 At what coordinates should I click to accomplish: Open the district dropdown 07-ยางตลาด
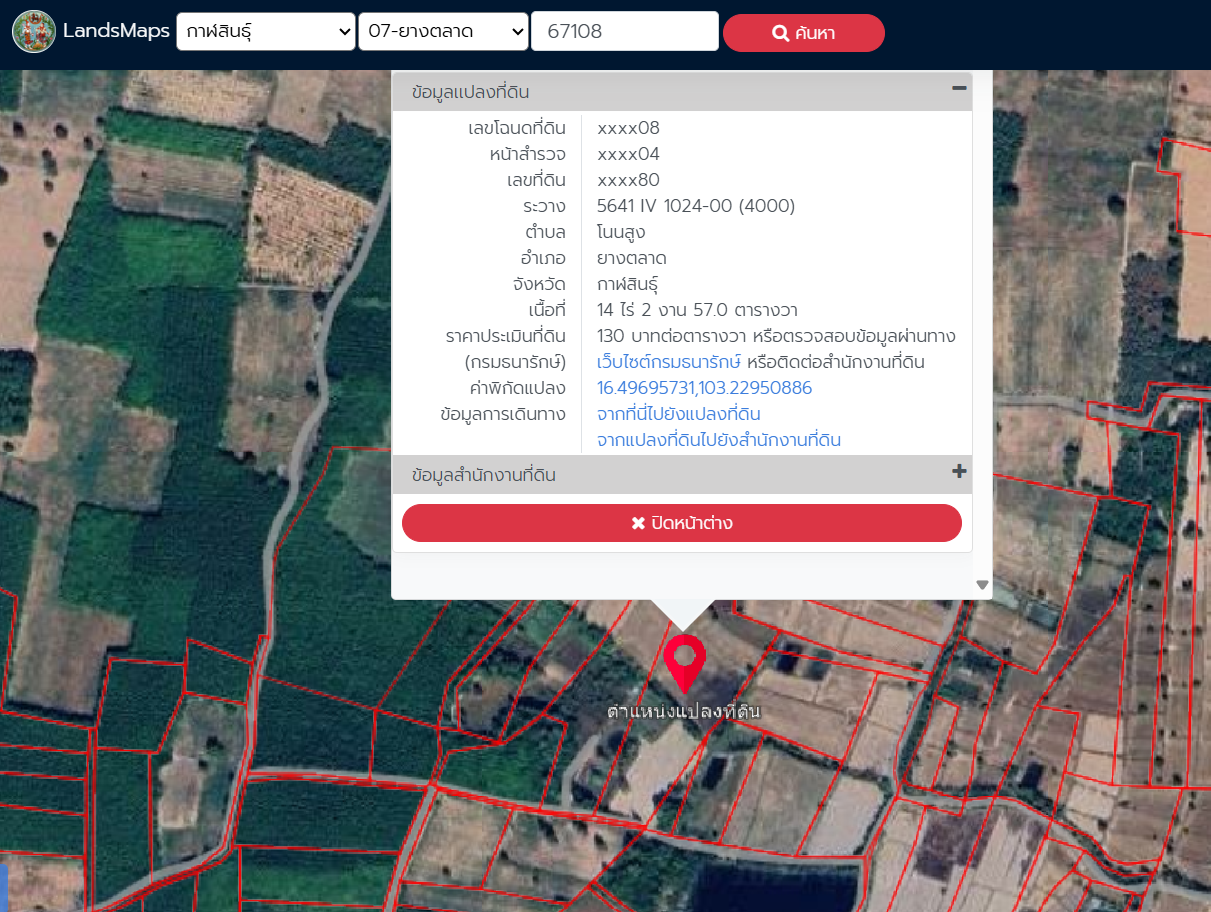point(443,32)
